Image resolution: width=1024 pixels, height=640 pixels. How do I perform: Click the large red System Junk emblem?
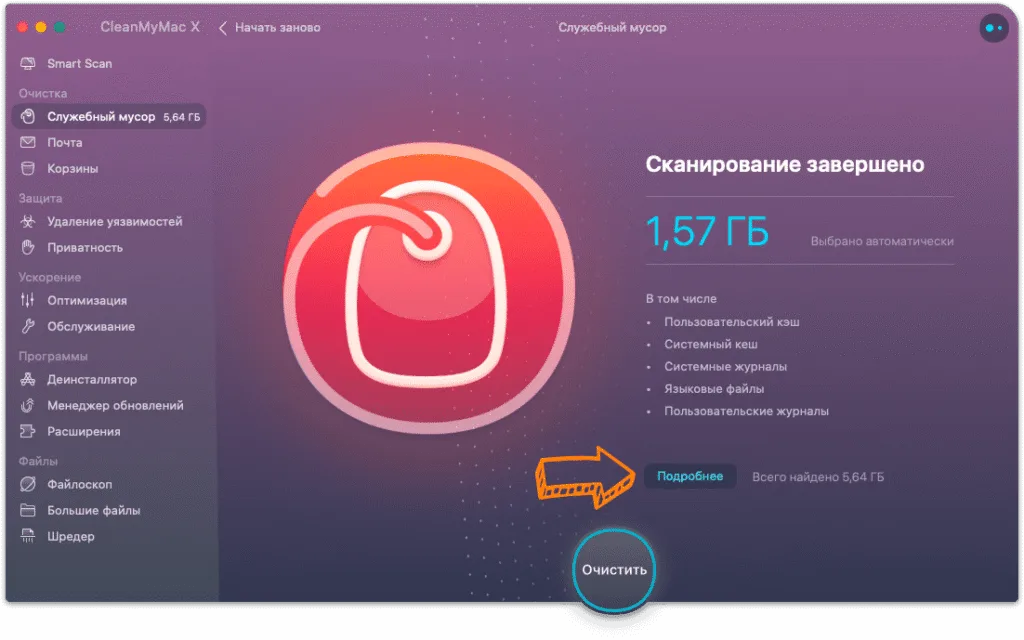pyautogui.click(x=429, y=288)
